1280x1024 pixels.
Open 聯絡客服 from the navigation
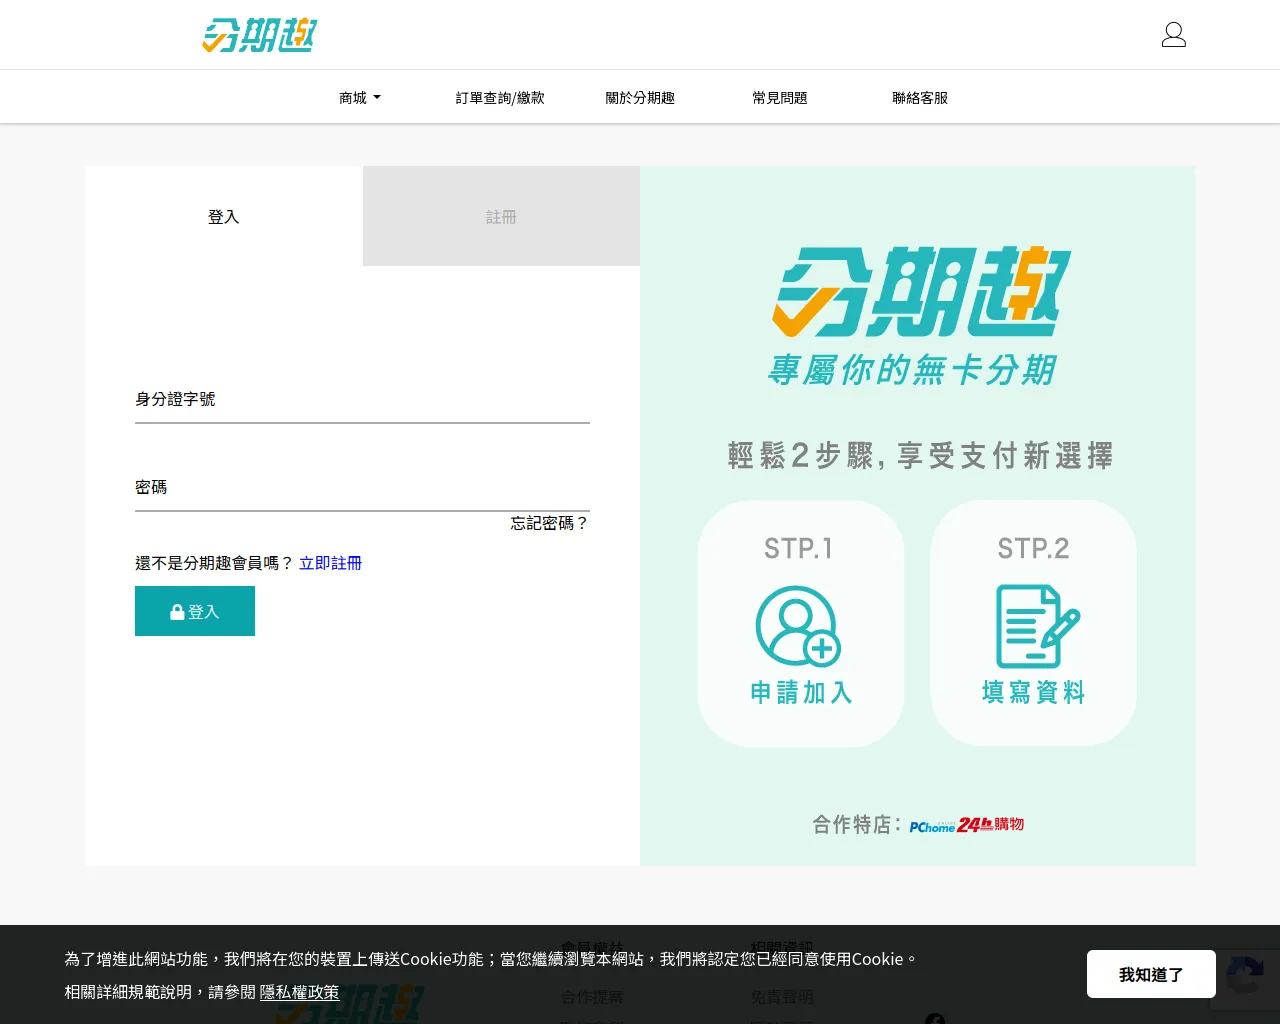click(x=919, y=97)
